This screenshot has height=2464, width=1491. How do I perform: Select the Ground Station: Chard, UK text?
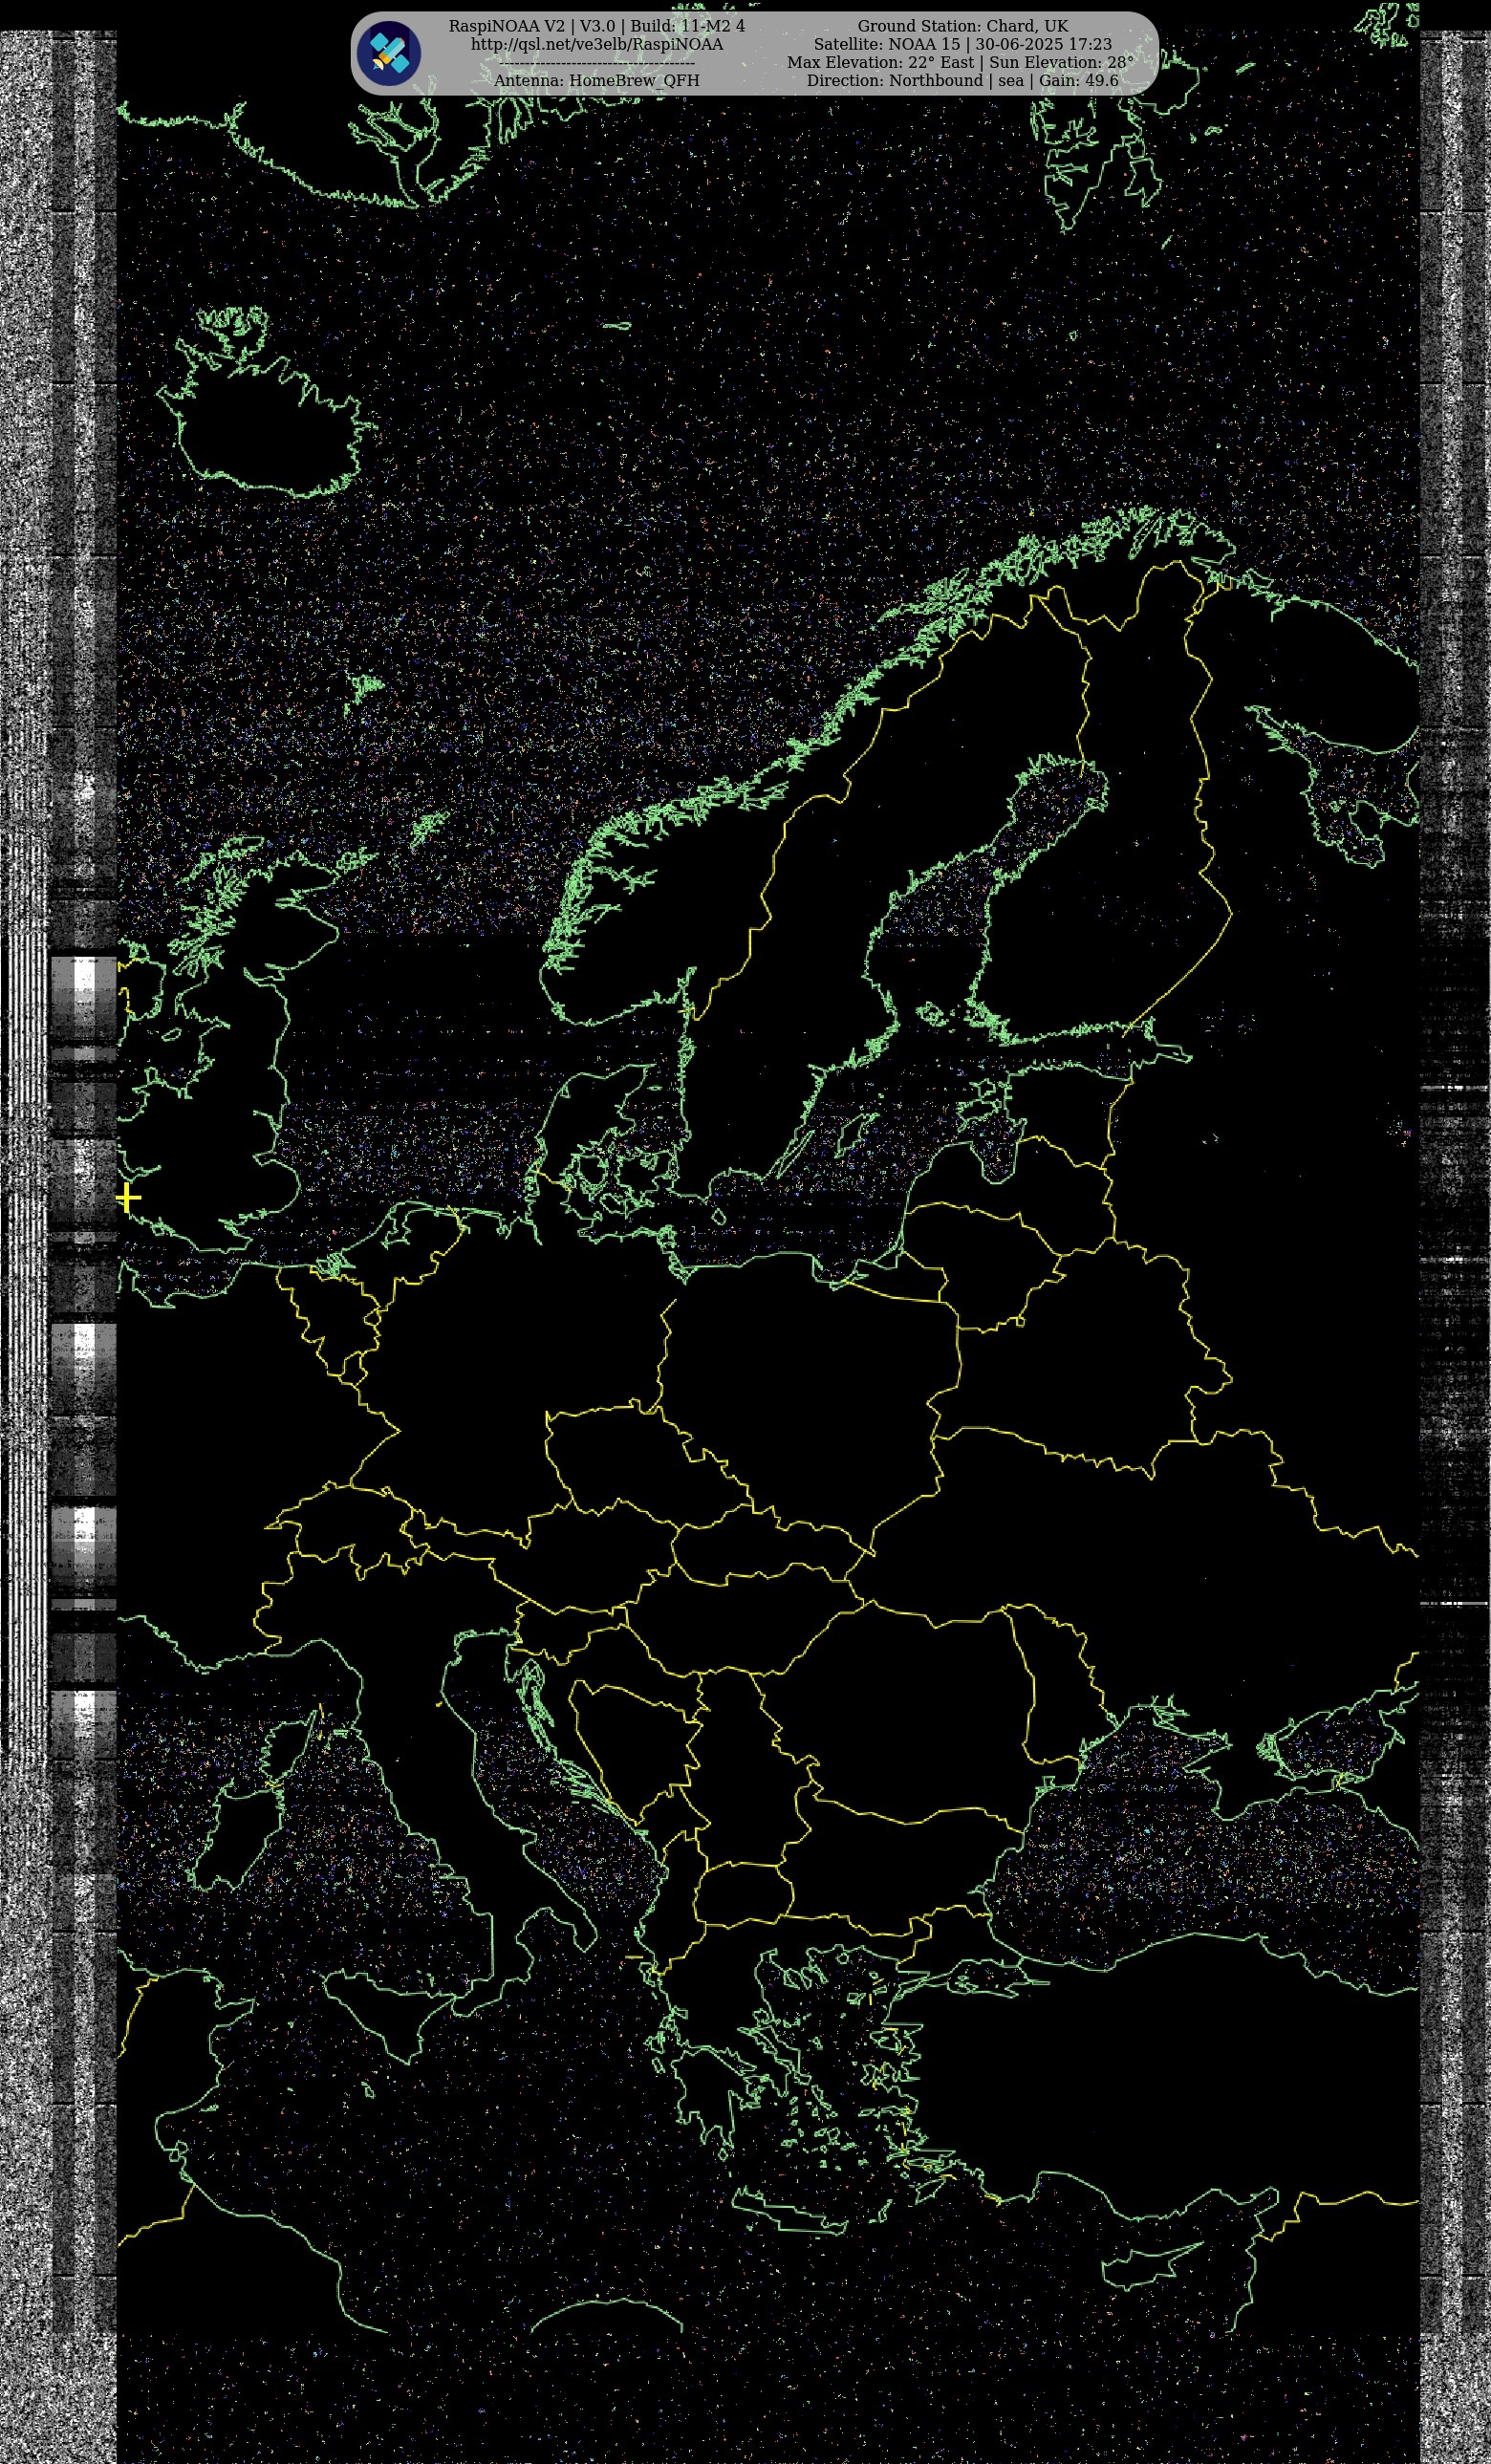[962, 26]
